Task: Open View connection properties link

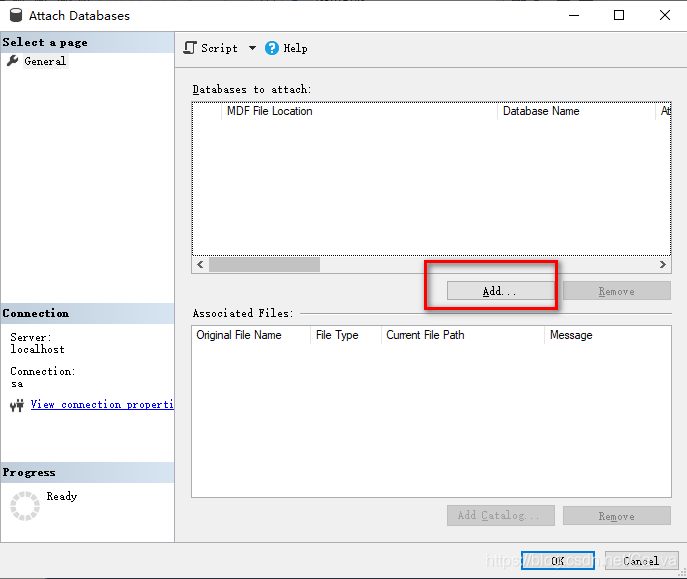Action: point(102,404)
